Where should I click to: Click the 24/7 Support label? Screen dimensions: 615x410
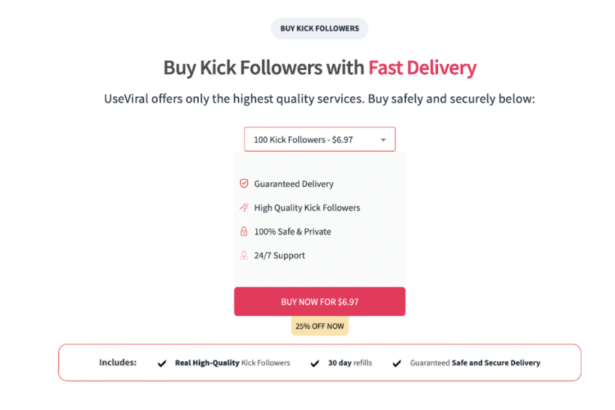279,256
